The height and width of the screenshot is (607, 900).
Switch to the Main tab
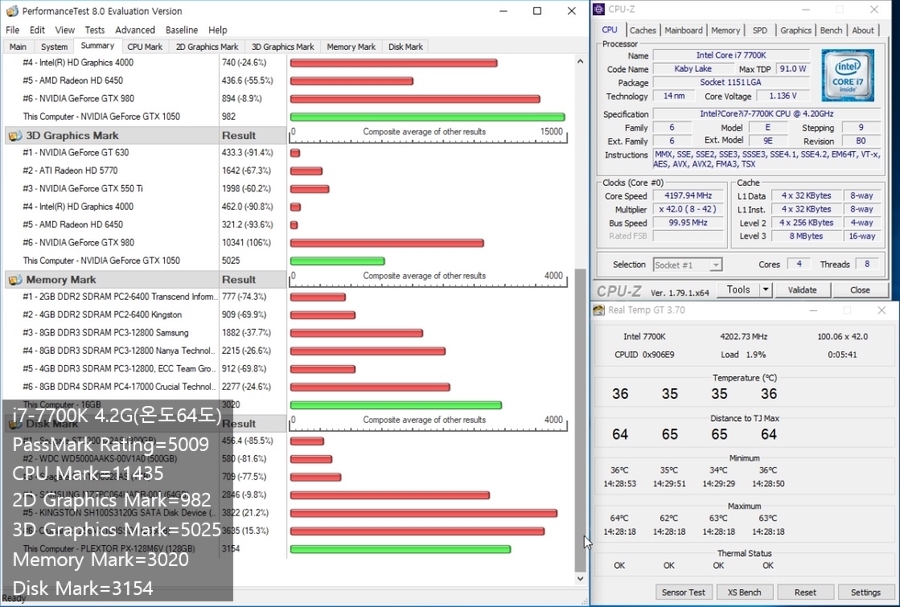pos(18,47)
